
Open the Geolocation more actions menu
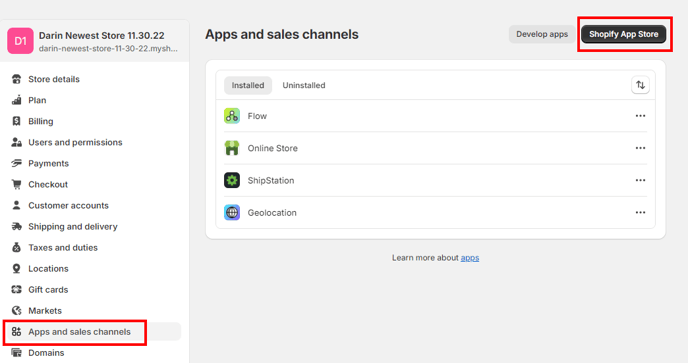coord(640,212)
